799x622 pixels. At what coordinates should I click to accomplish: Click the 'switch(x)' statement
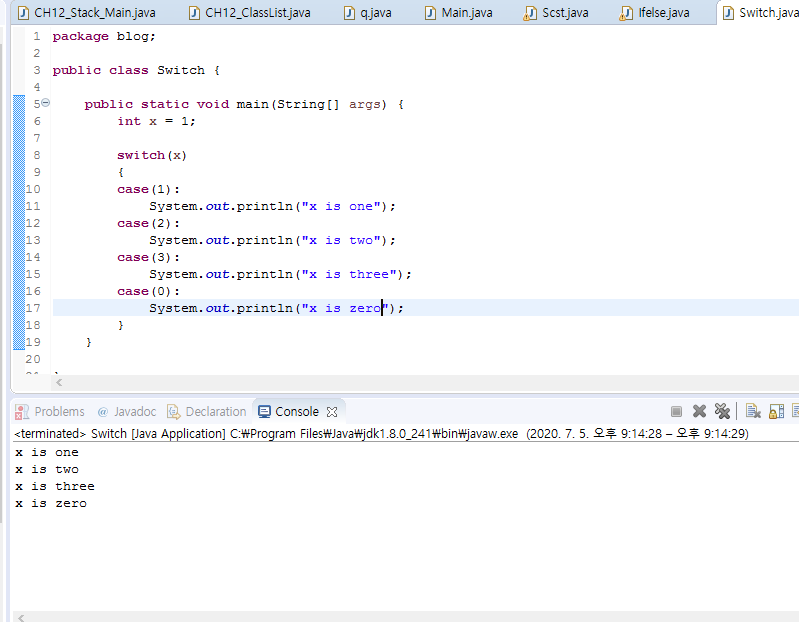[x=152, y=155]
